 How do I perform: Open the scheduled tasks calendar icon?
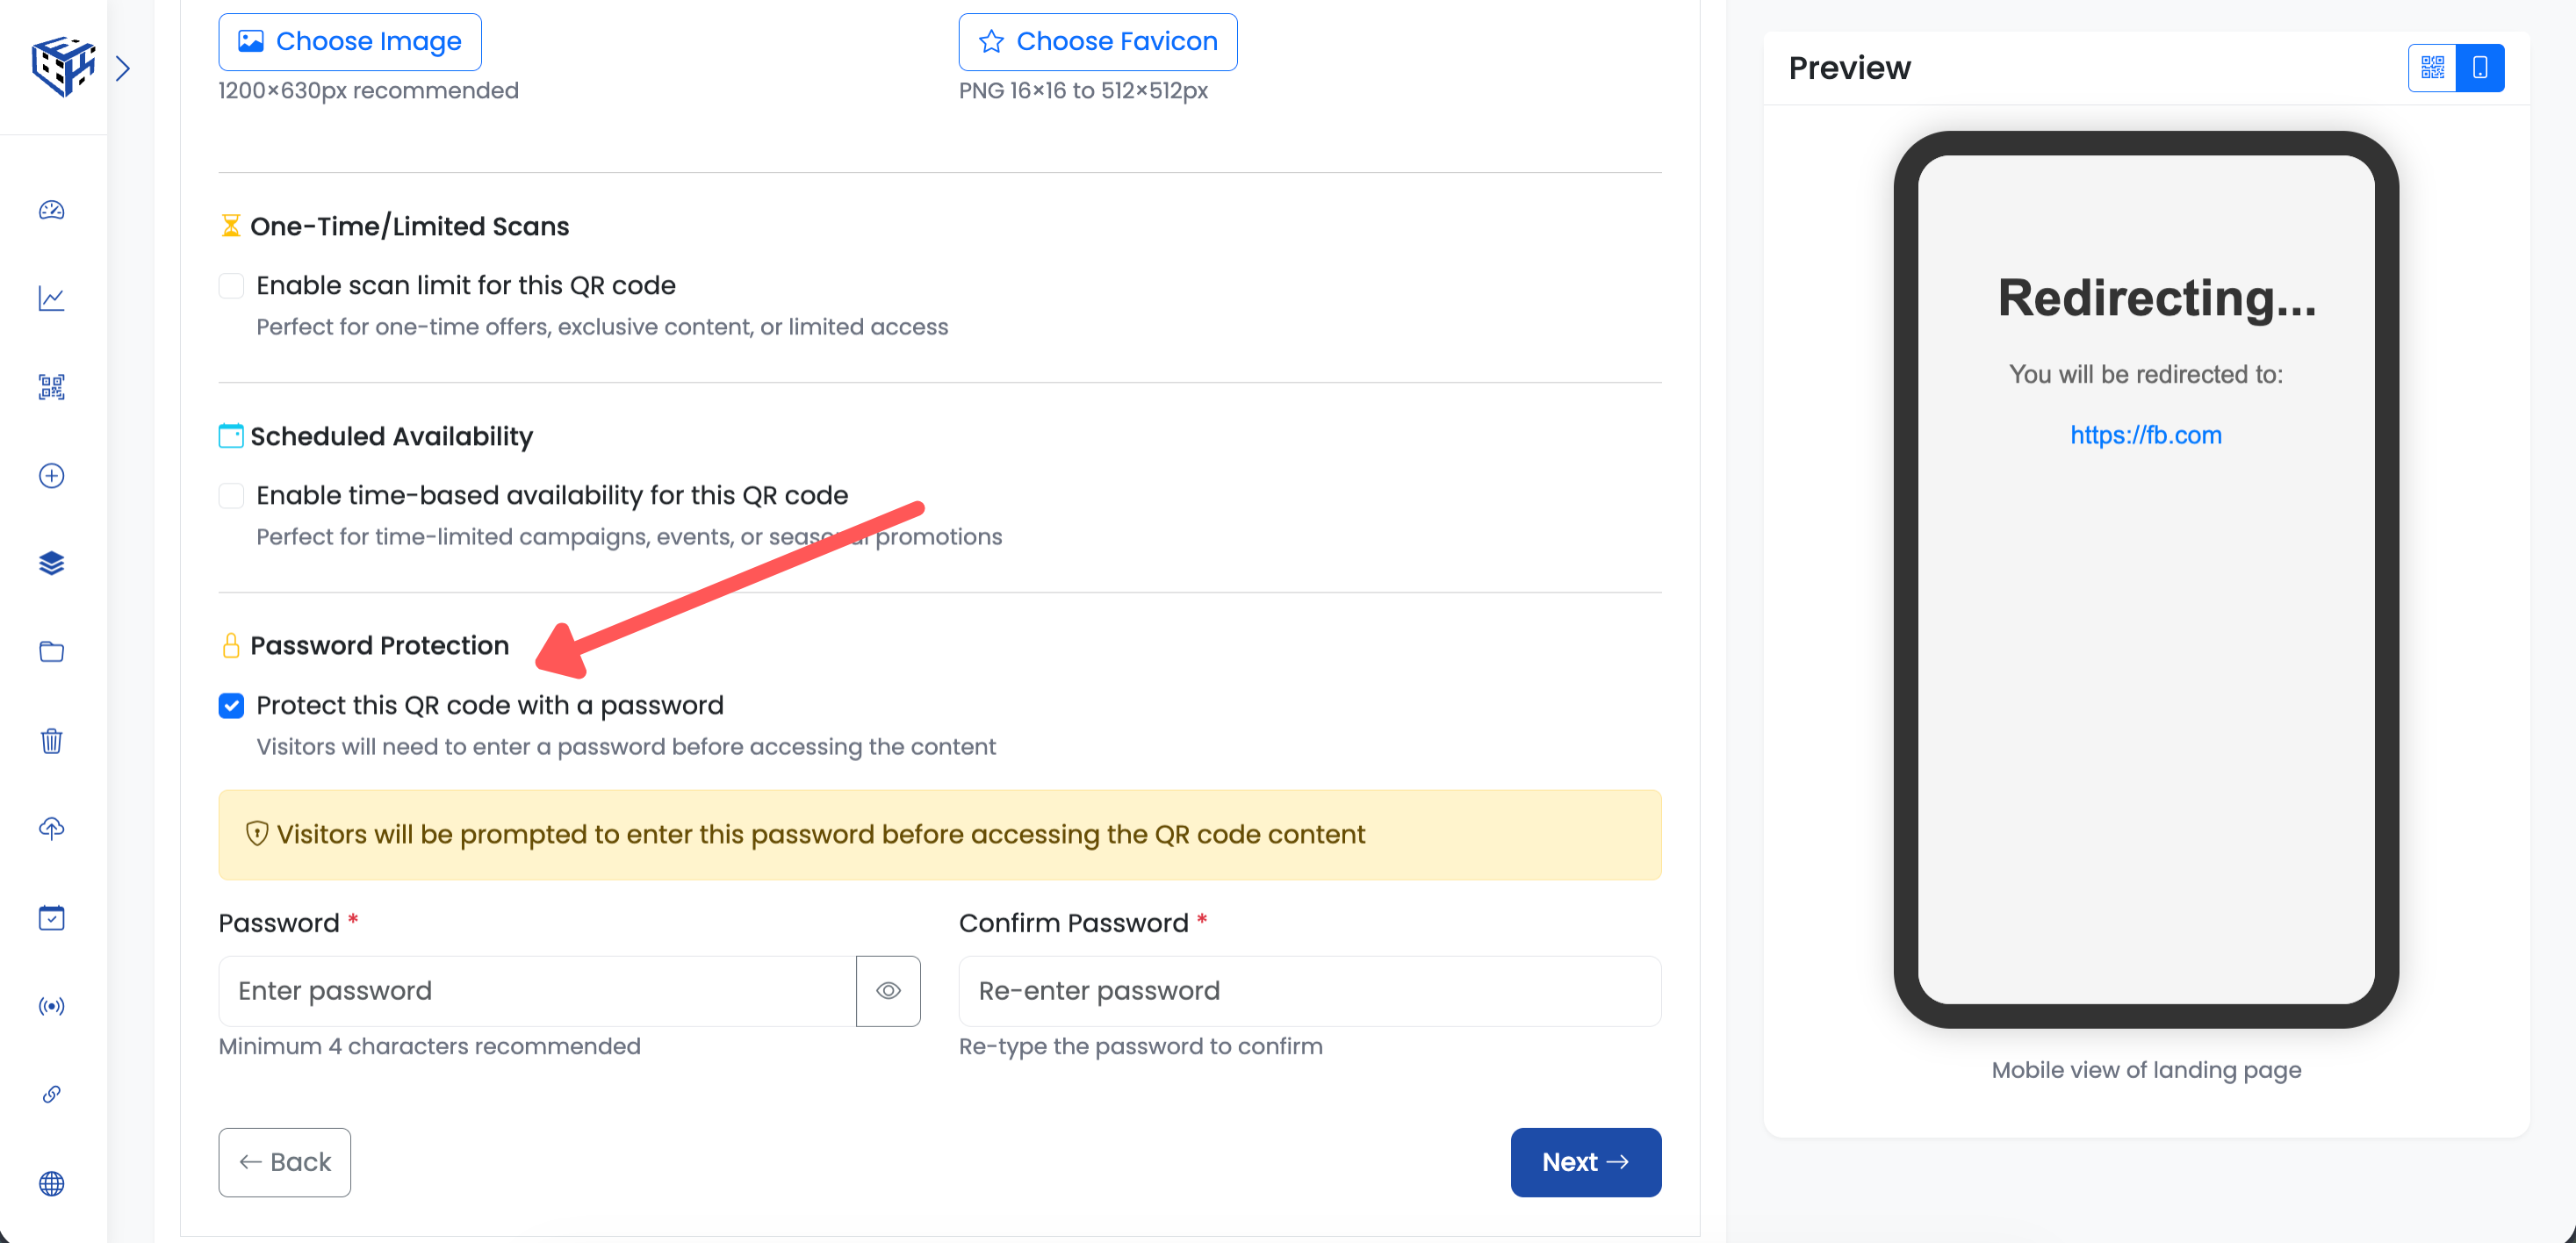pyautogui.click(x=51, y=917)
